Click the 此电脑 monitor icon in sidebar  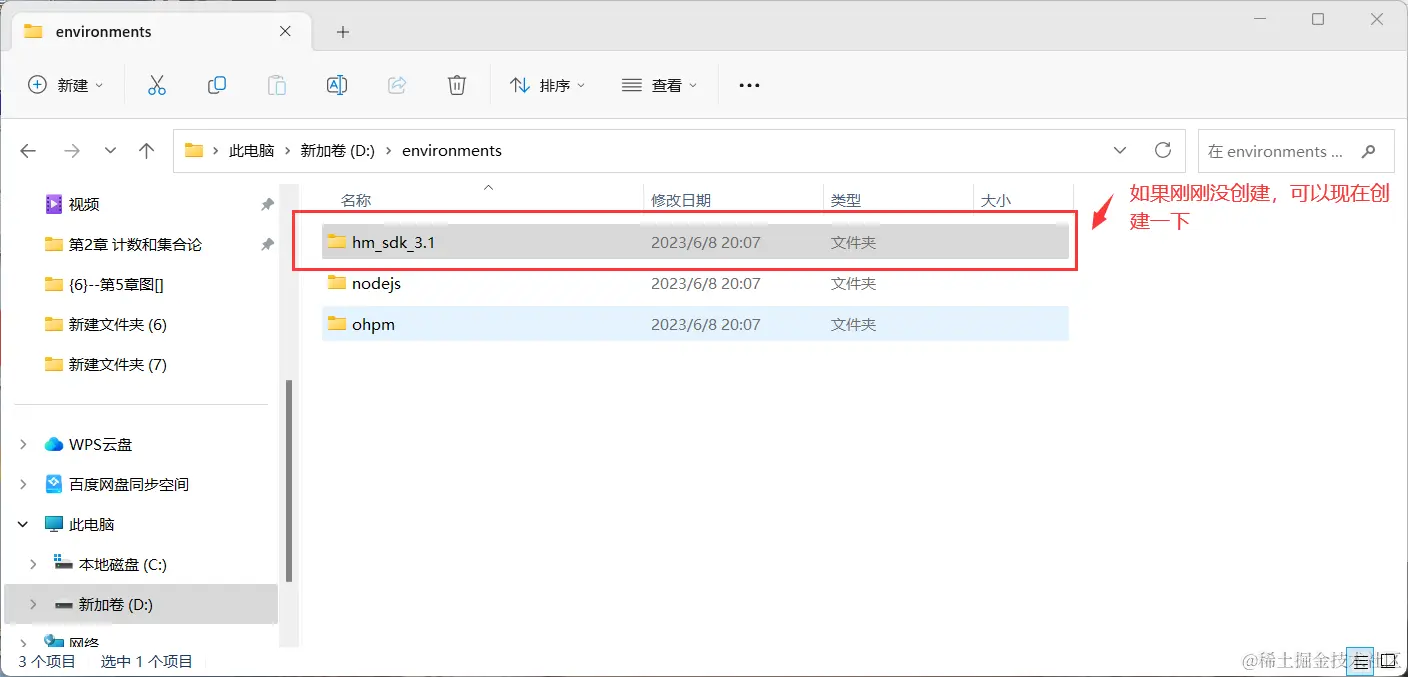pyautogui.click(x=54, y=524)
